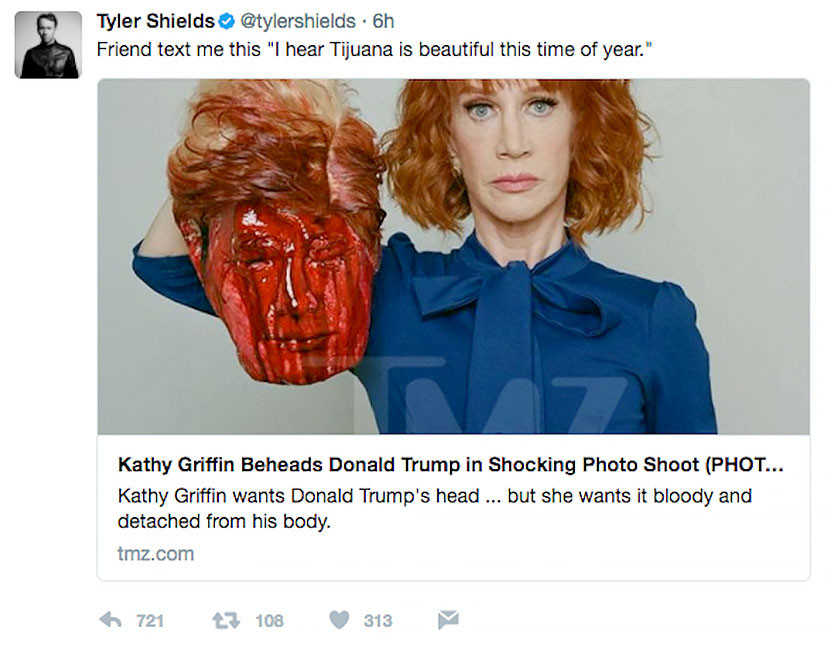Viewport: 827px width, 645px height.
Task: Retweet using the retweet arrows icon
Action: tap(226, 620)
